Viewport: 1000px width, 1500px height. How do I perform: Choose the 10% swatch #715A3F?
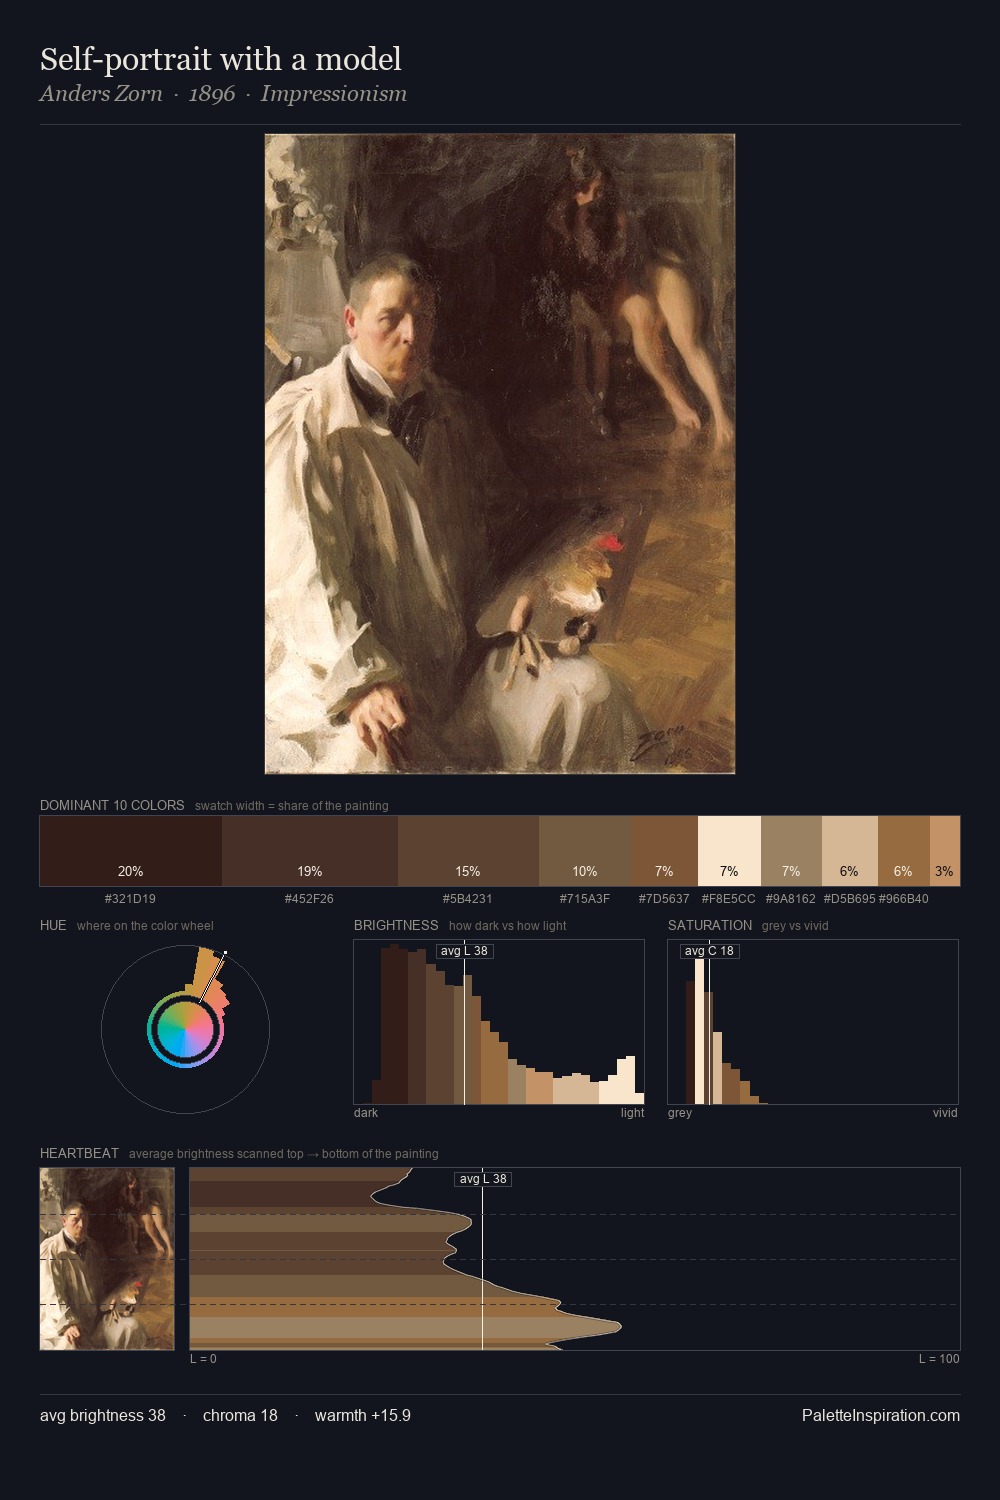coord(585,851)
